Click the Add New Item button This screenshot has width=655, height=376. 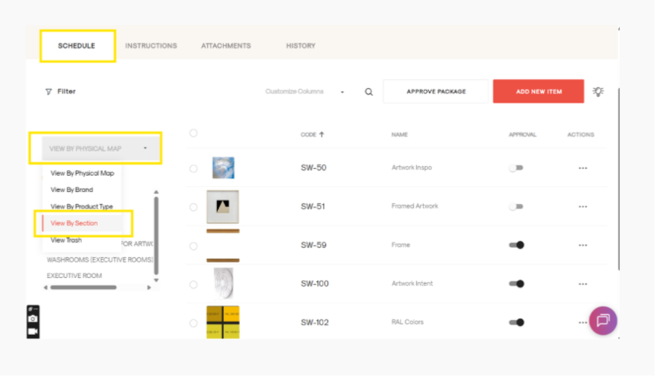pos(538,91)
